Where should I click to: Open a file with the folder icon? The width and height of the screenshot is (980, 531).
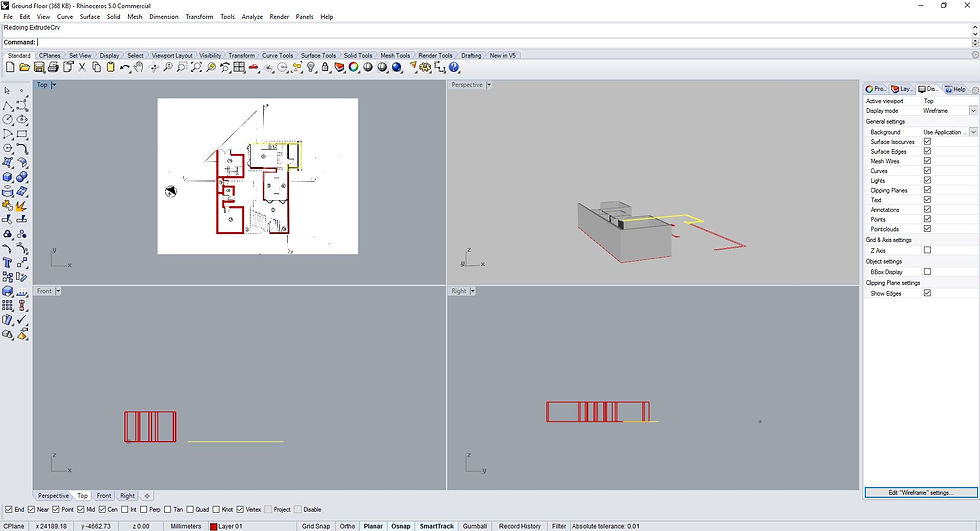coord(24,67)
